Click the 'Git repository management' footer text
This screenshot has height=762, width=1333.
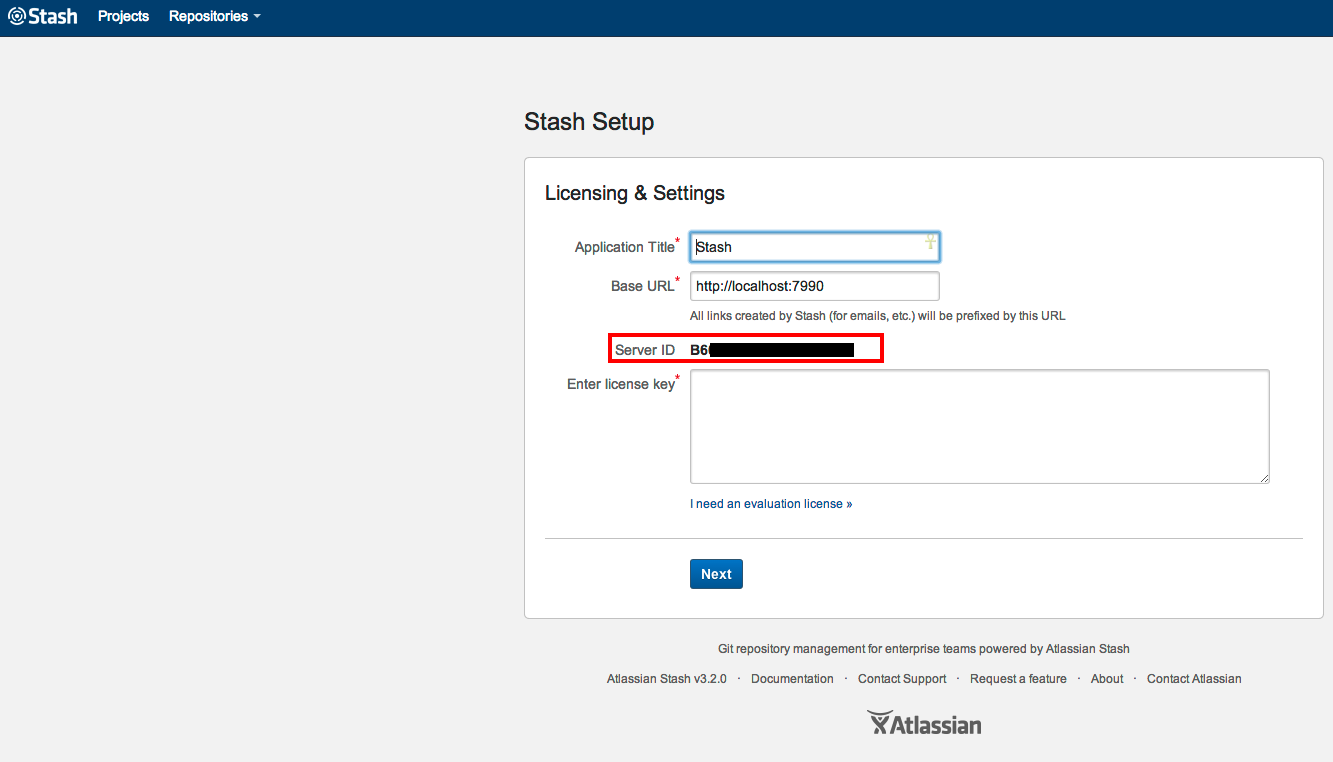pos(924,649)
